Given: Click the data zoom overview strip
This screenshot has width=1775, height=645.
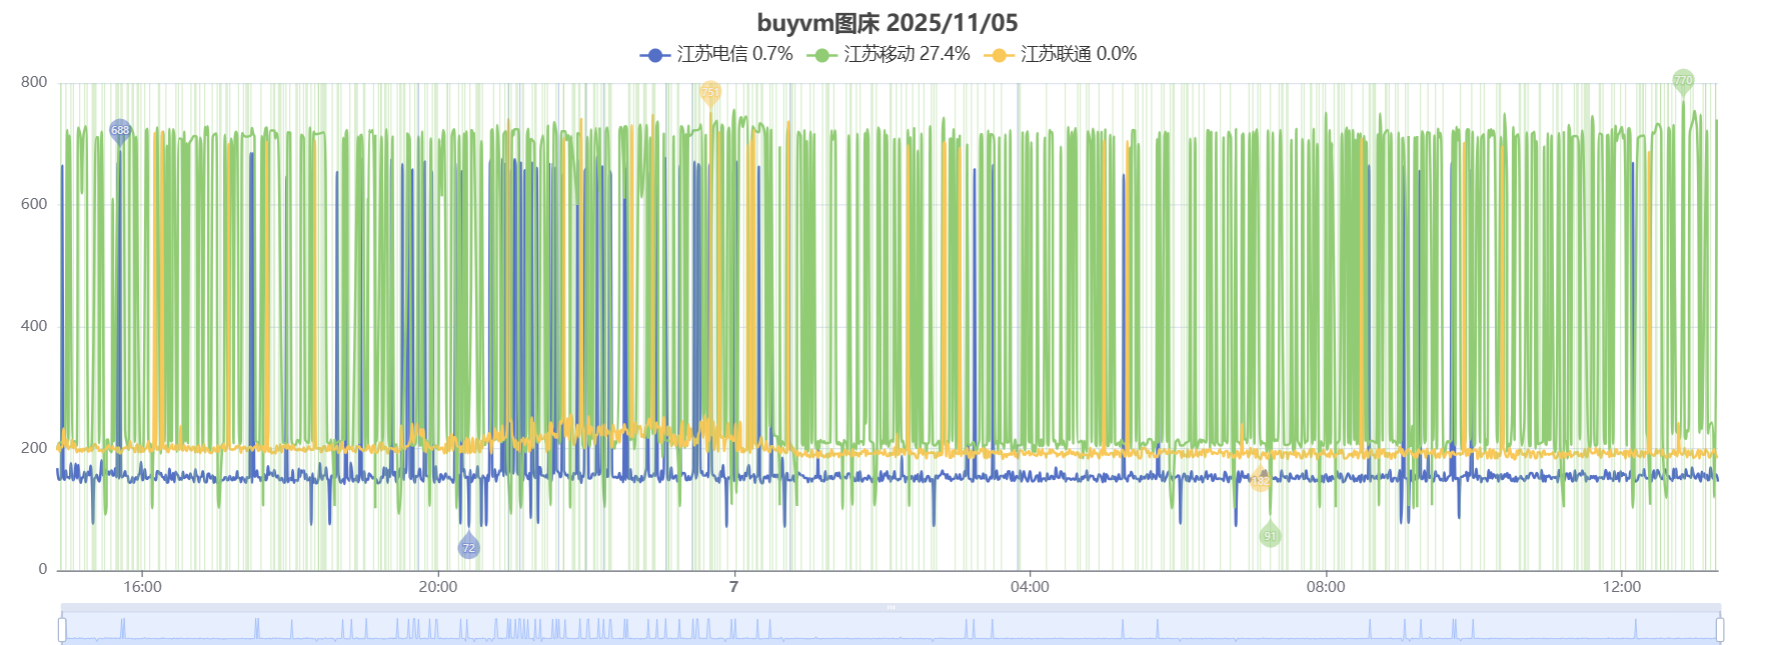Looking at the screenshot, I should (891, 627).
